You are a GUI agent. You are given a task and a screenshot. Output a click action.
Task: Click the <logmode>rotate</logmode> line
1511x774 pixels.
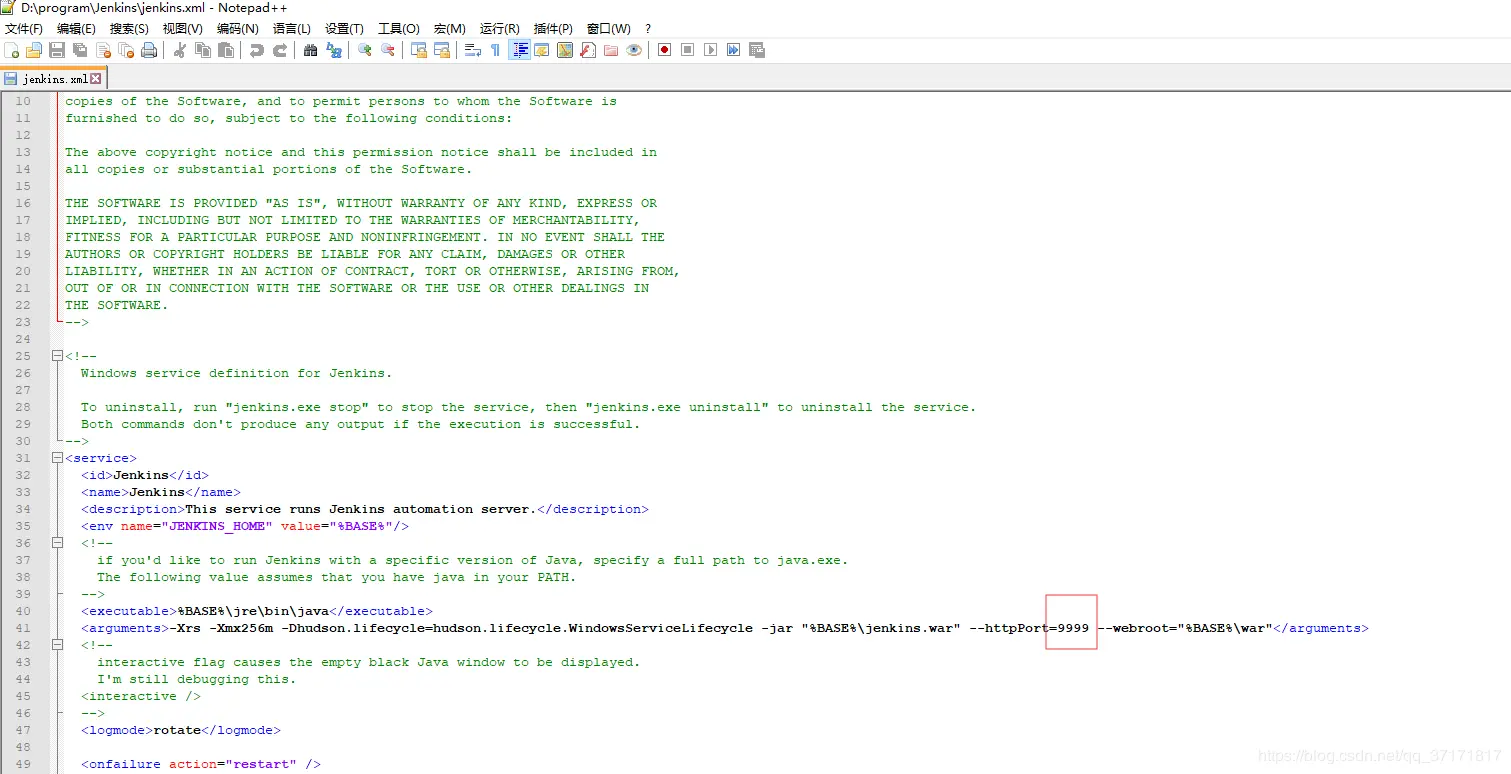(181, 730)
